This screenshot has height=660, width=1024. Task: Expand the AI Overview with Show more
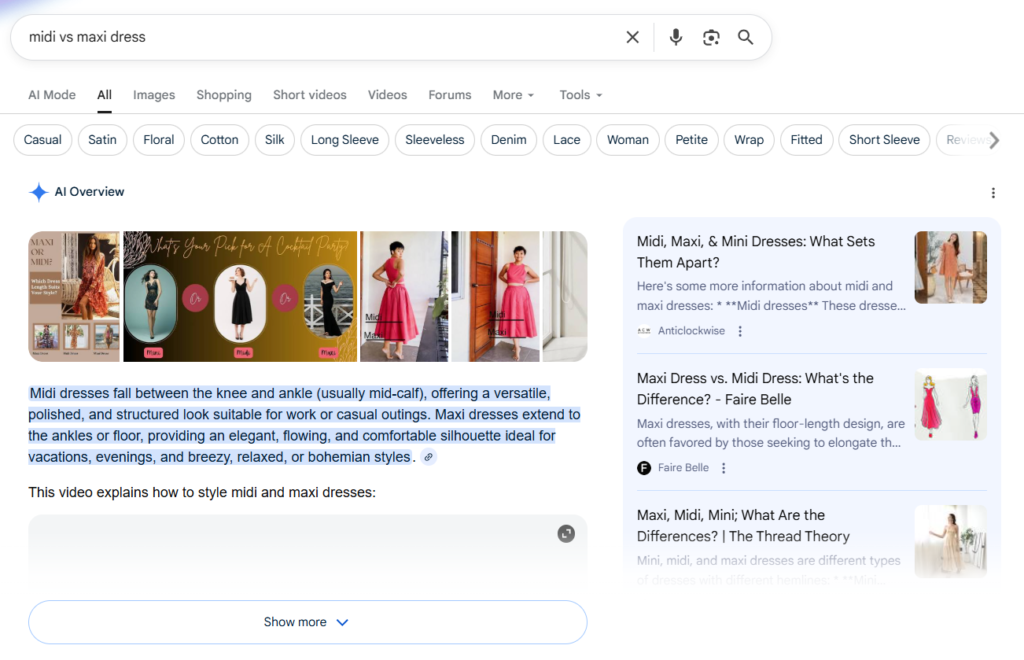tap(307, 621)
